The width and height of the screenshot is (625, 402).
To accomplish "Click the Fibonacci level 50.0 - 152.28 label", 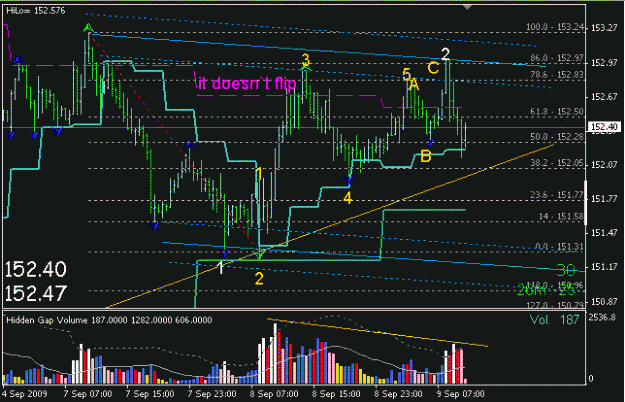I will tap(557, 137).
